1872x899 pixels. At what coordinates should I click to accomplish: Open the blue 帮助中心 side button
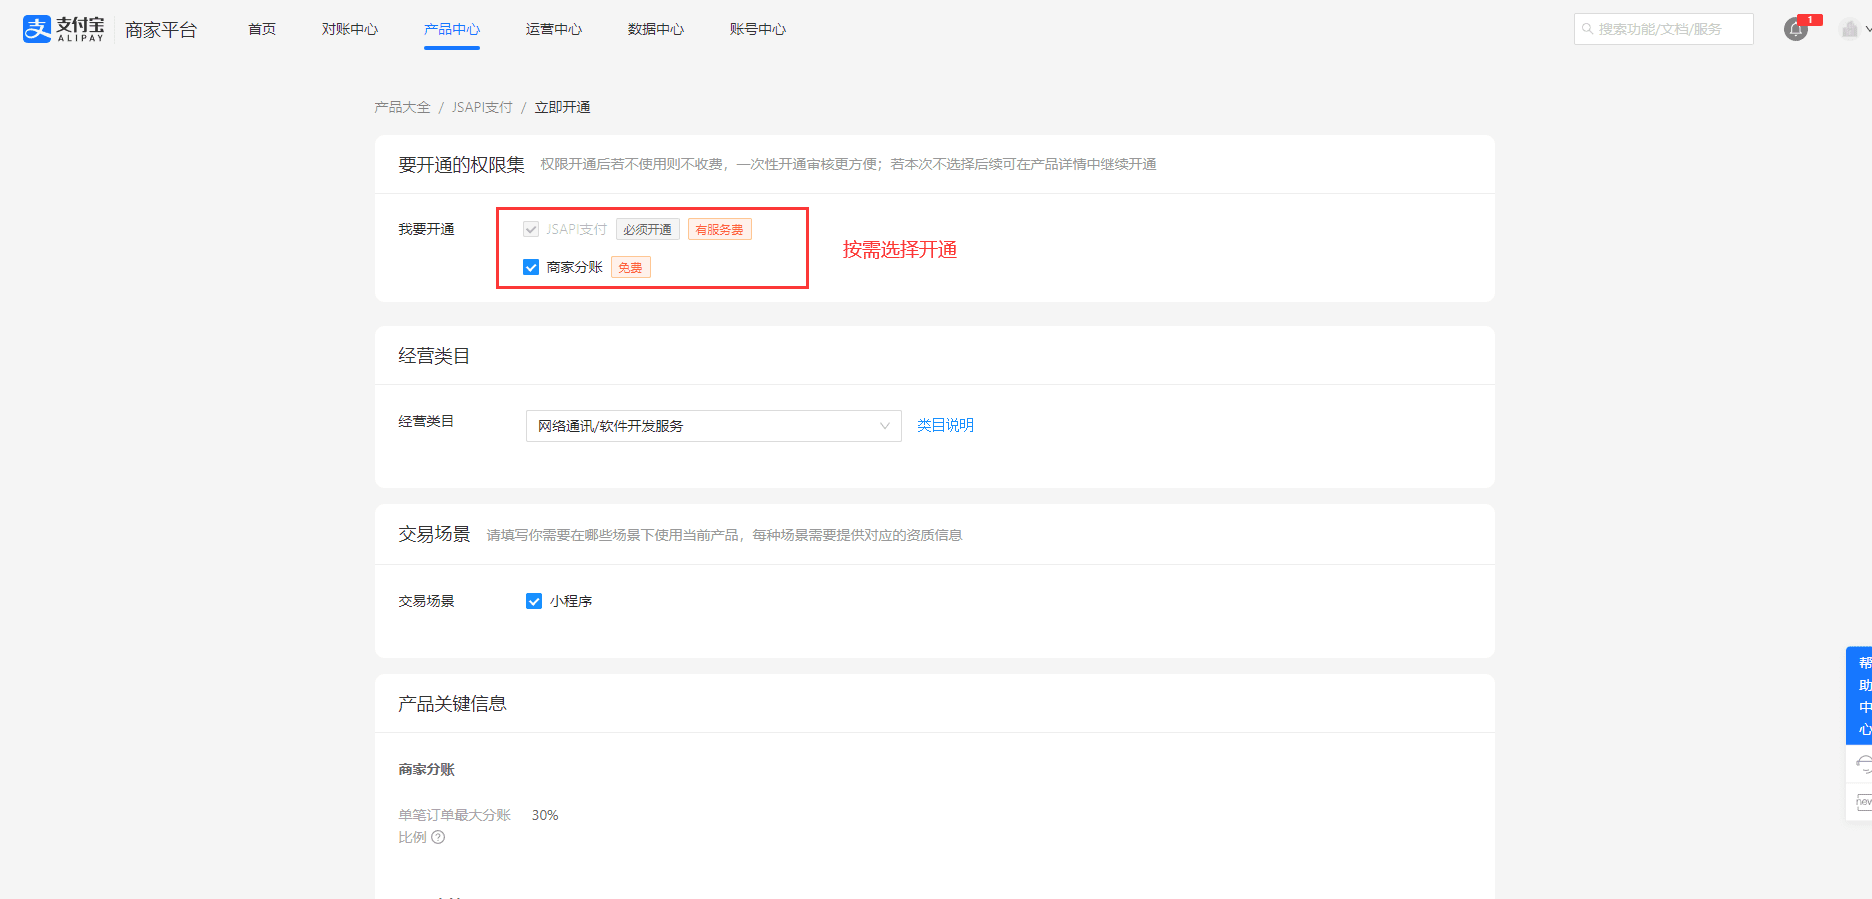[1861, 695]
